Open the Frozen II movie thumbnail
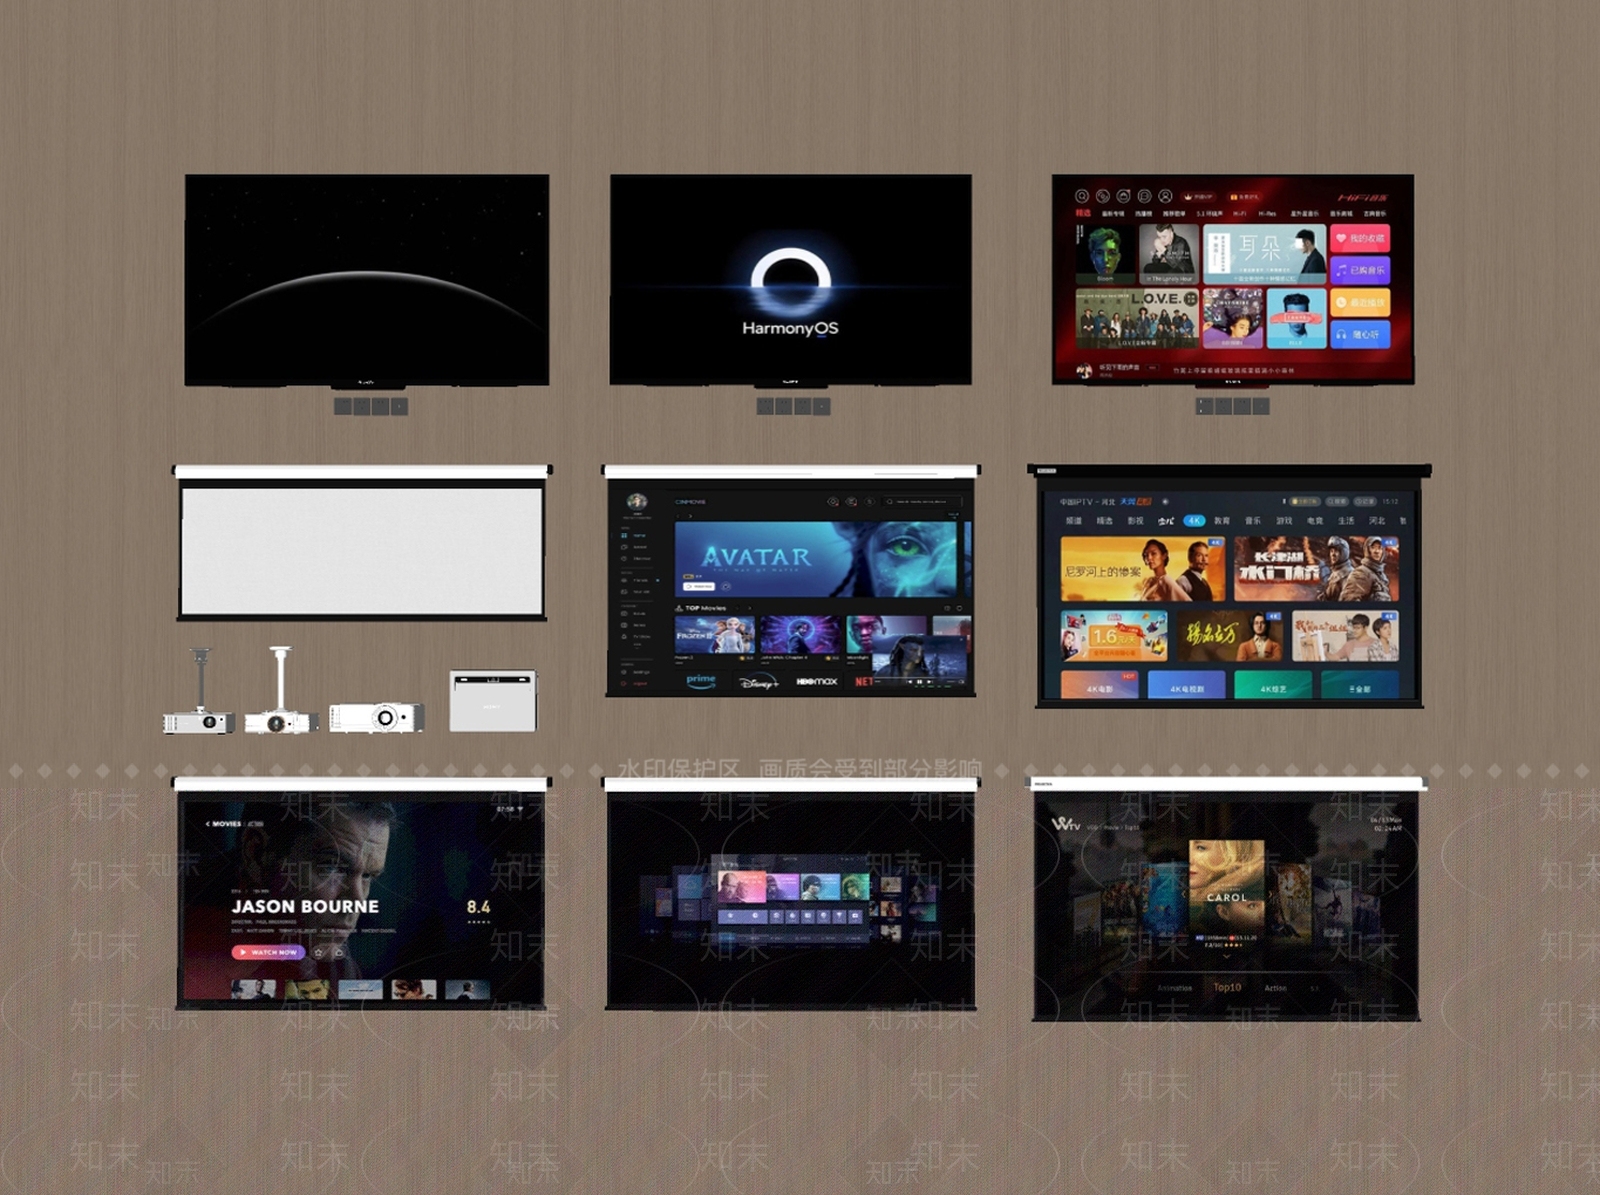The image size is (1600, 1195). tap(714, 634)
